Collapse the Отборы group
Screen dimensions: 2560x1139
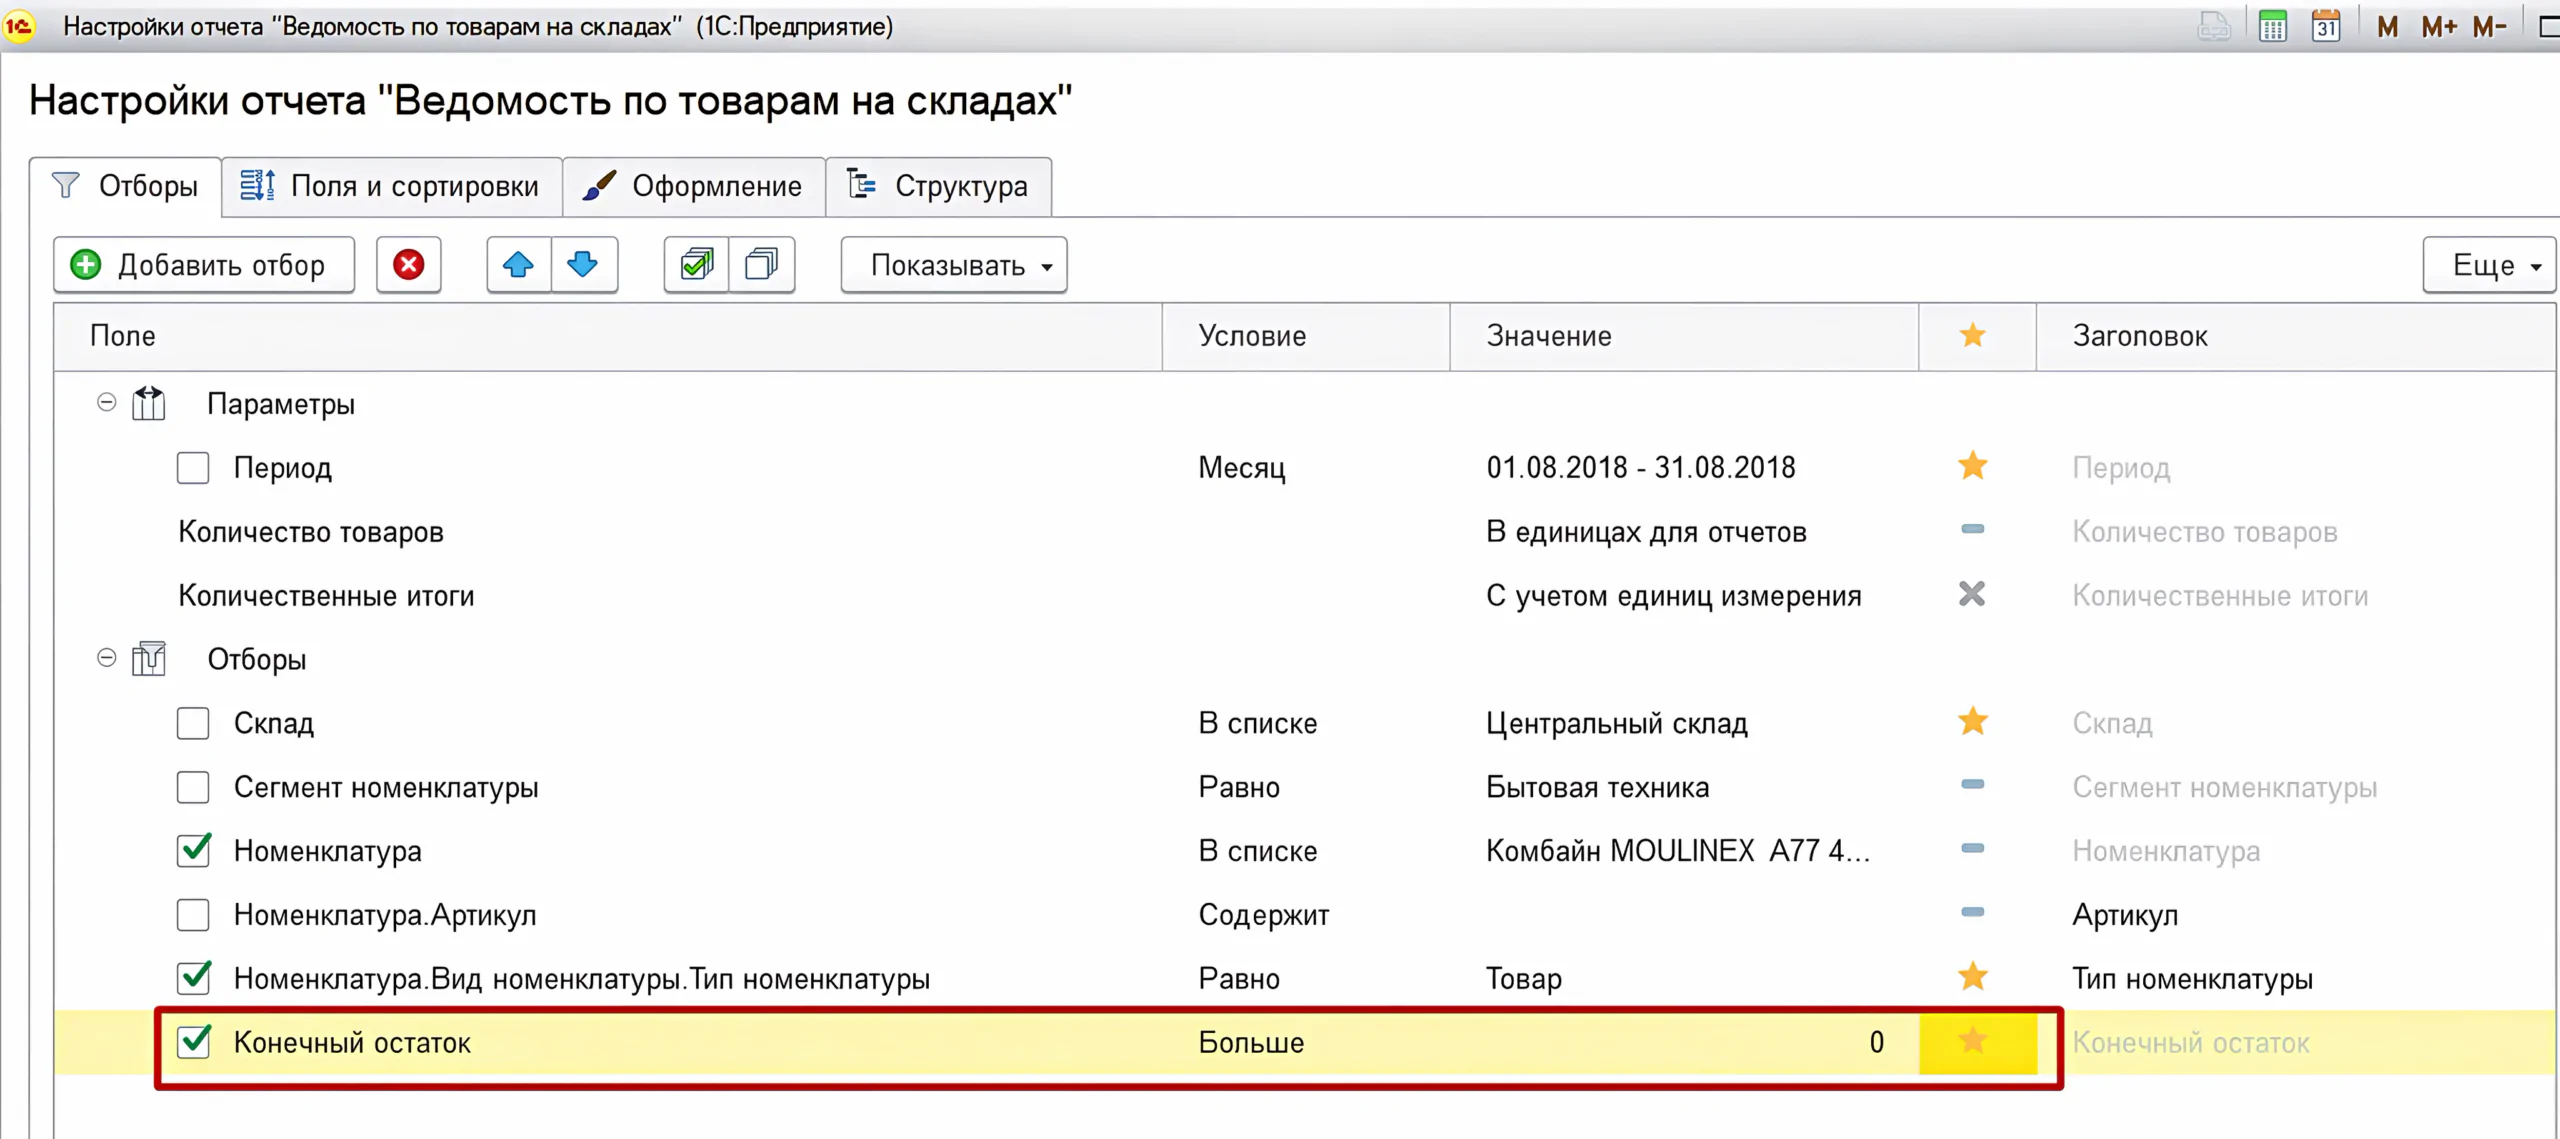[106, 658]
